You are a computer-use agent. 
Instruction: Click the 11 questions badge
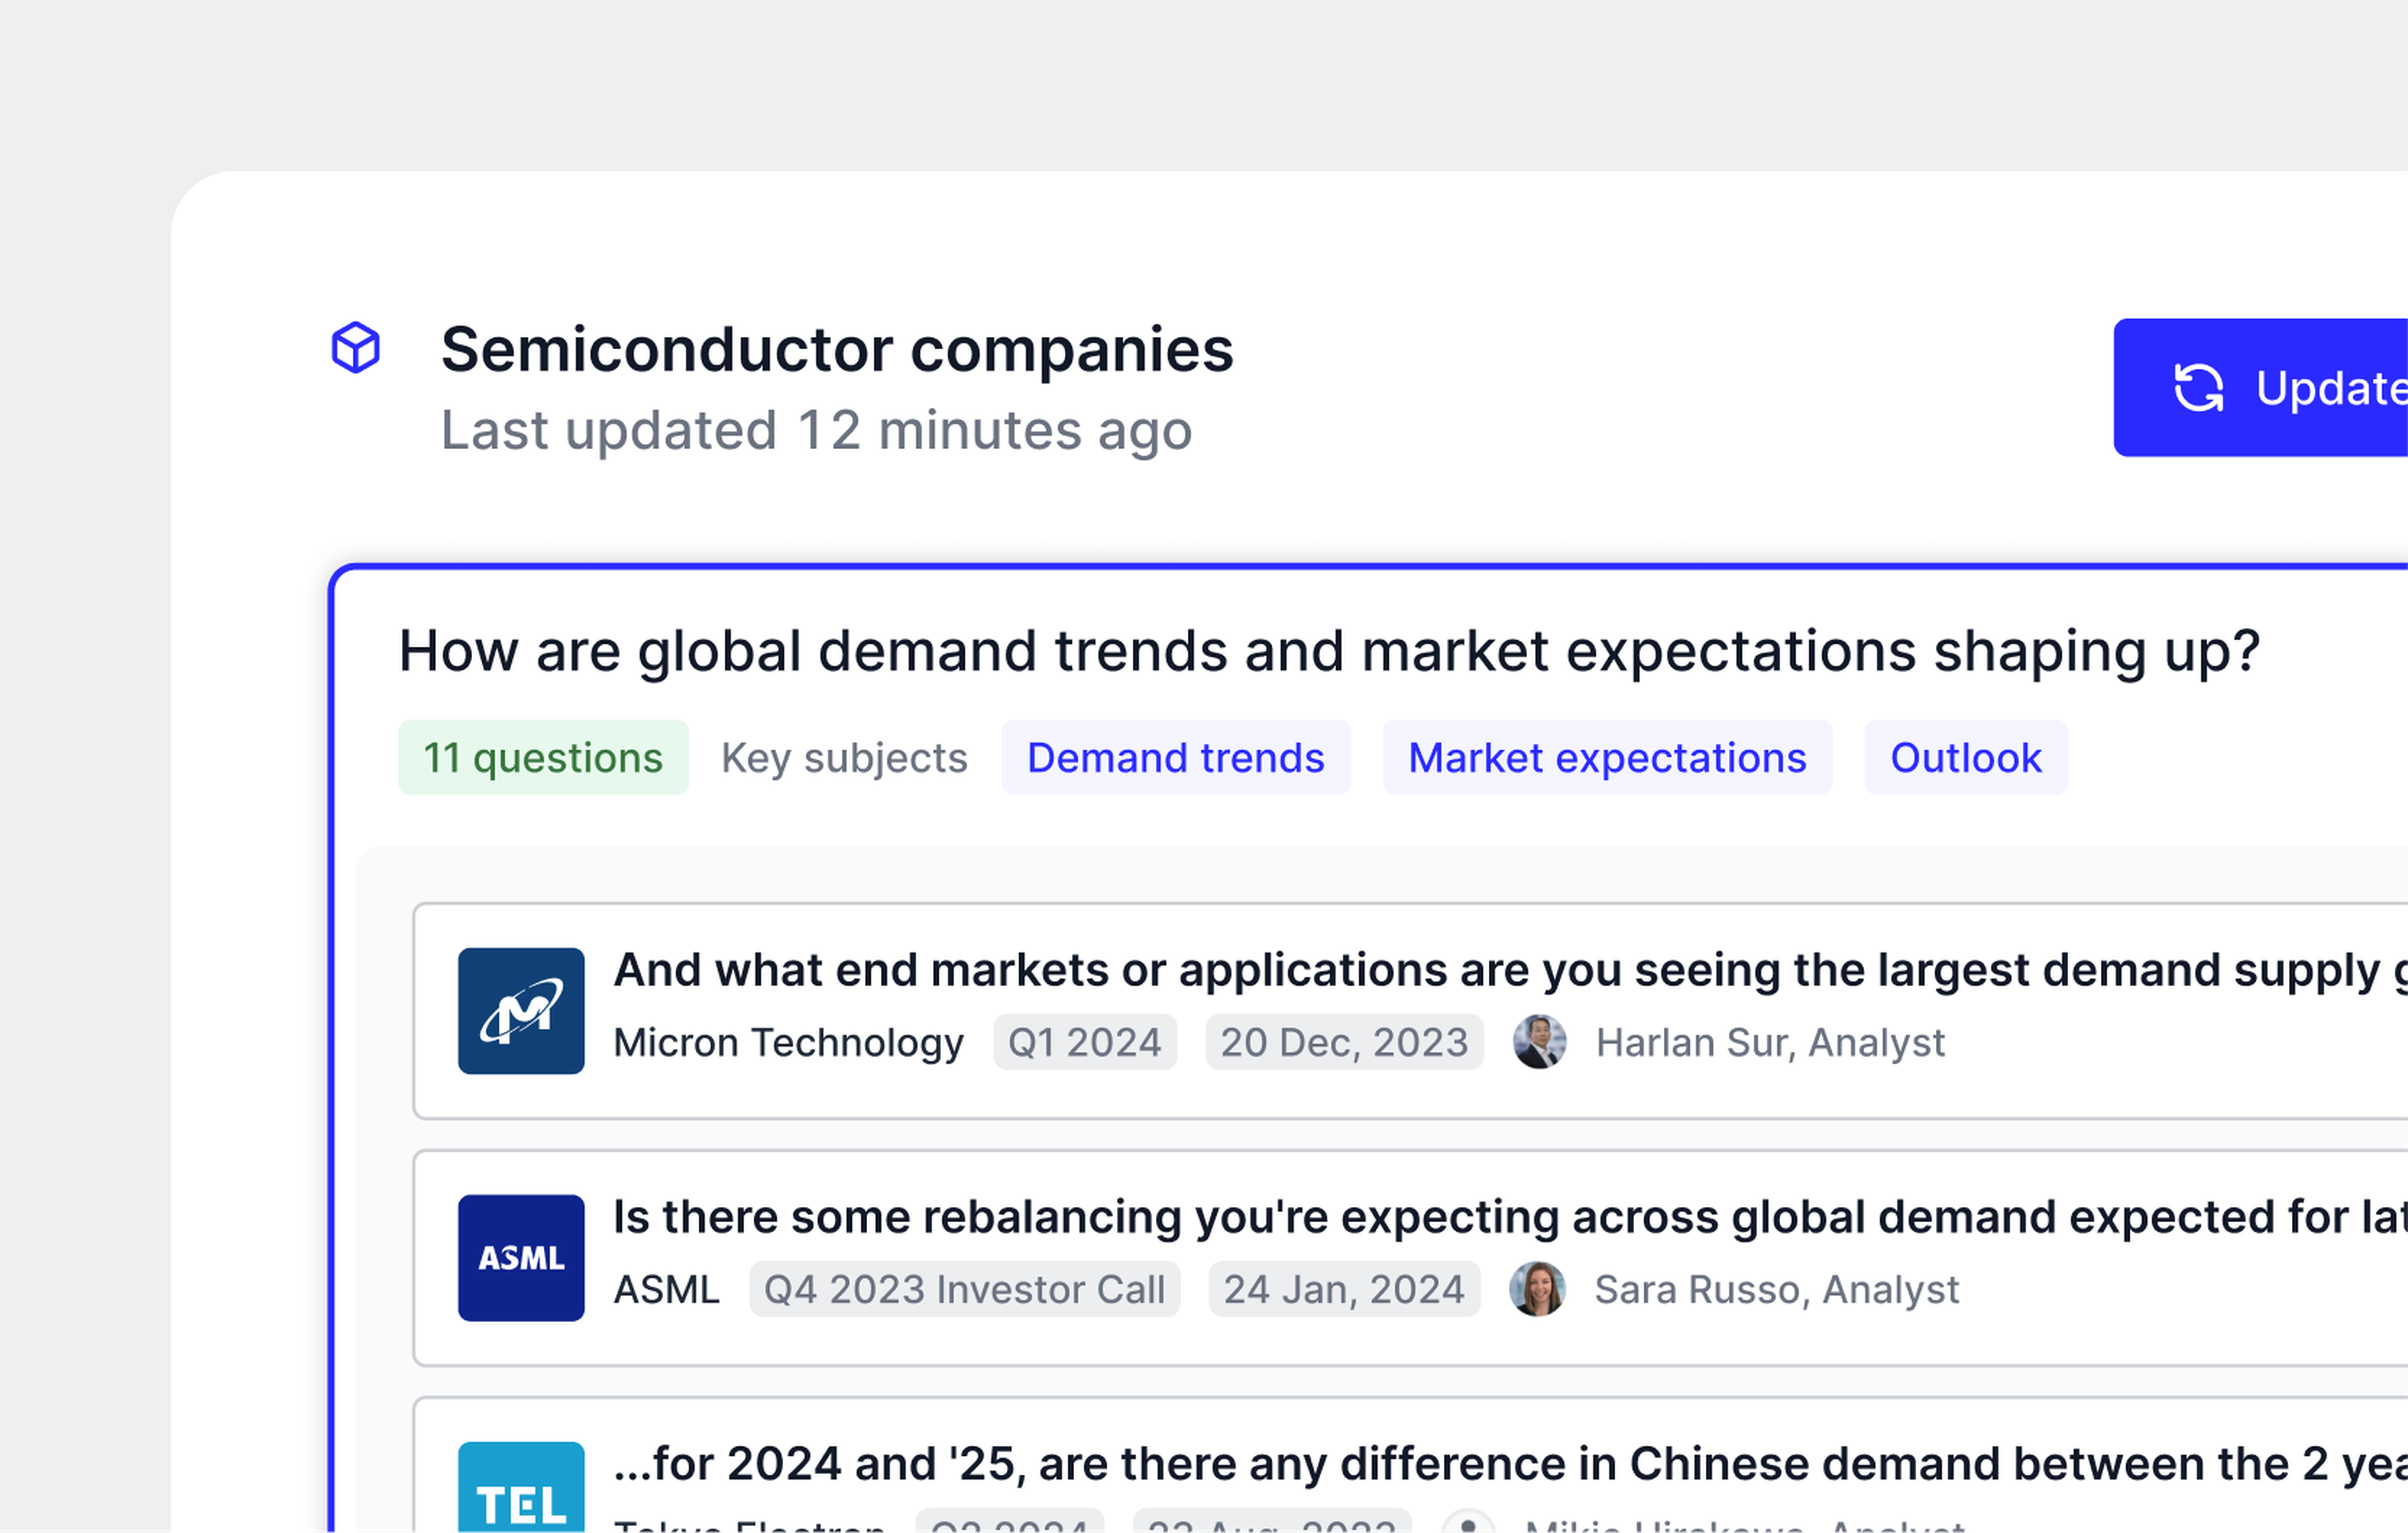(543, 758)
